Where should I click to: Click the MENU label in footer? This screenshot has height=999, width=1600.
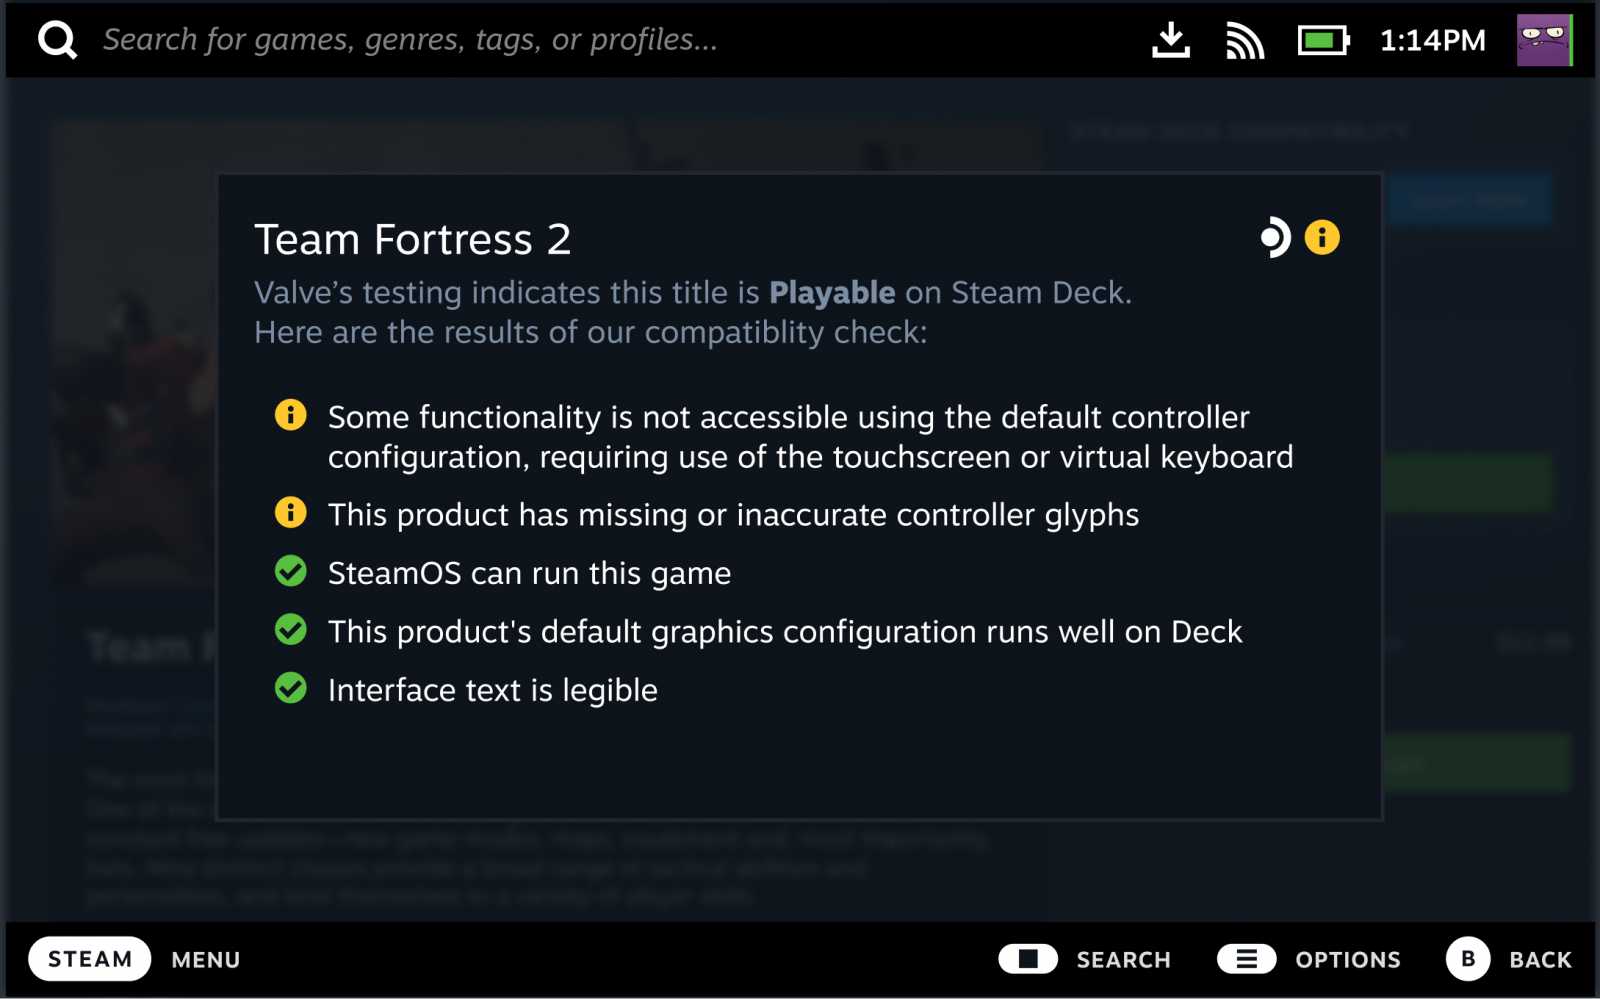[x=206, y=960]
